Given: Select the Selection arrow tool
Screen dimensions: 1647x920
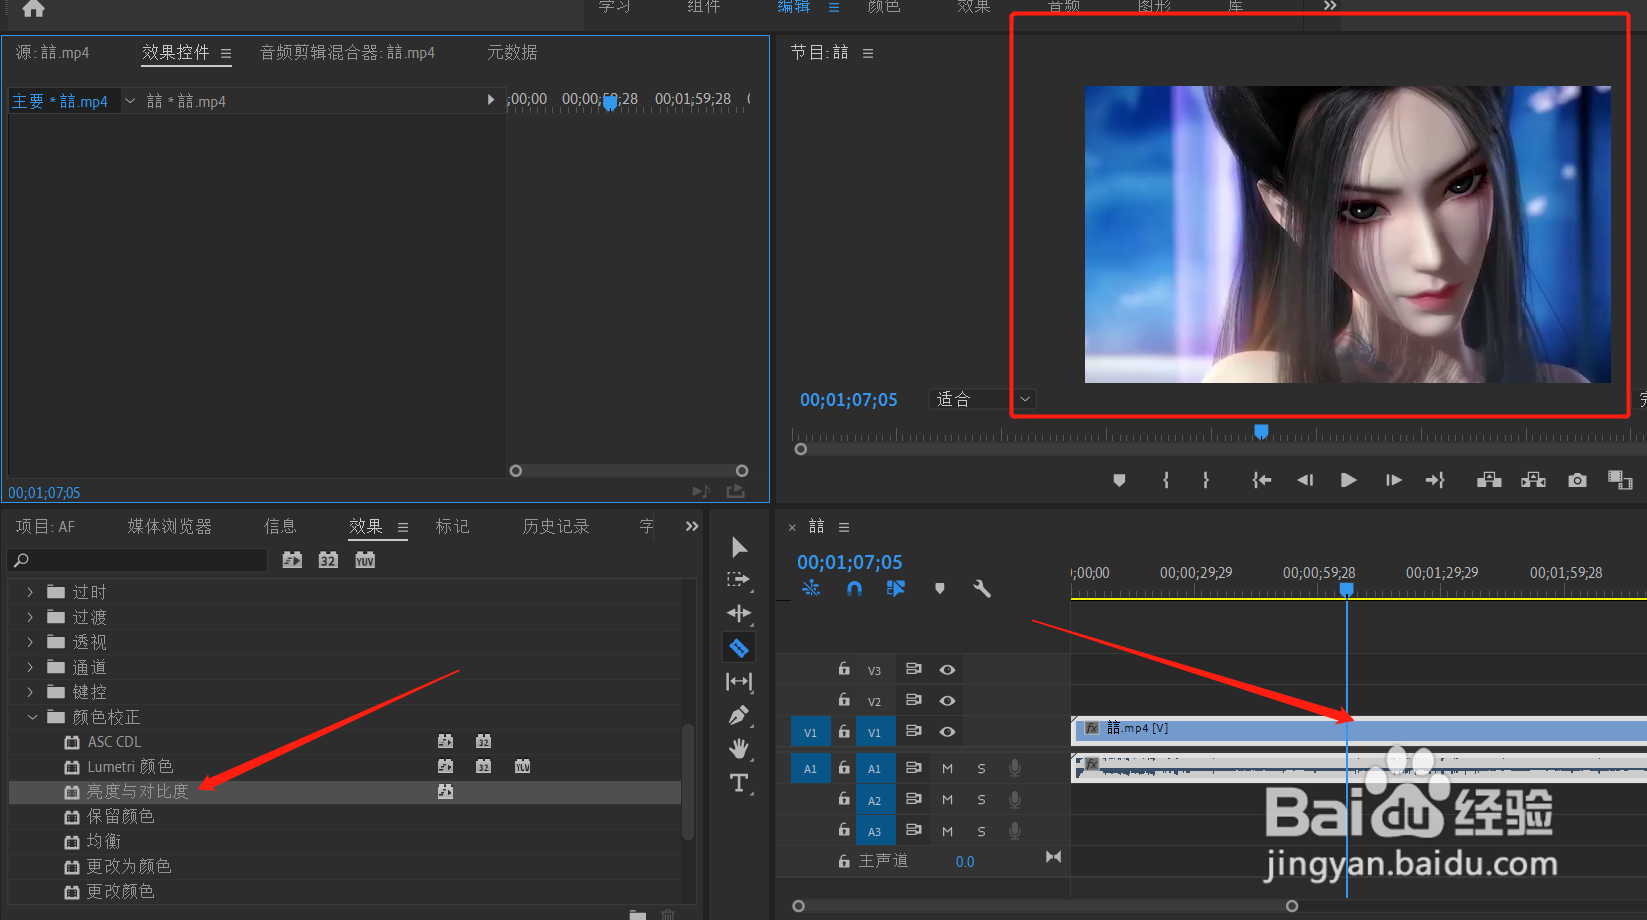Looking at the screenshot, I should tap(739, 547).
